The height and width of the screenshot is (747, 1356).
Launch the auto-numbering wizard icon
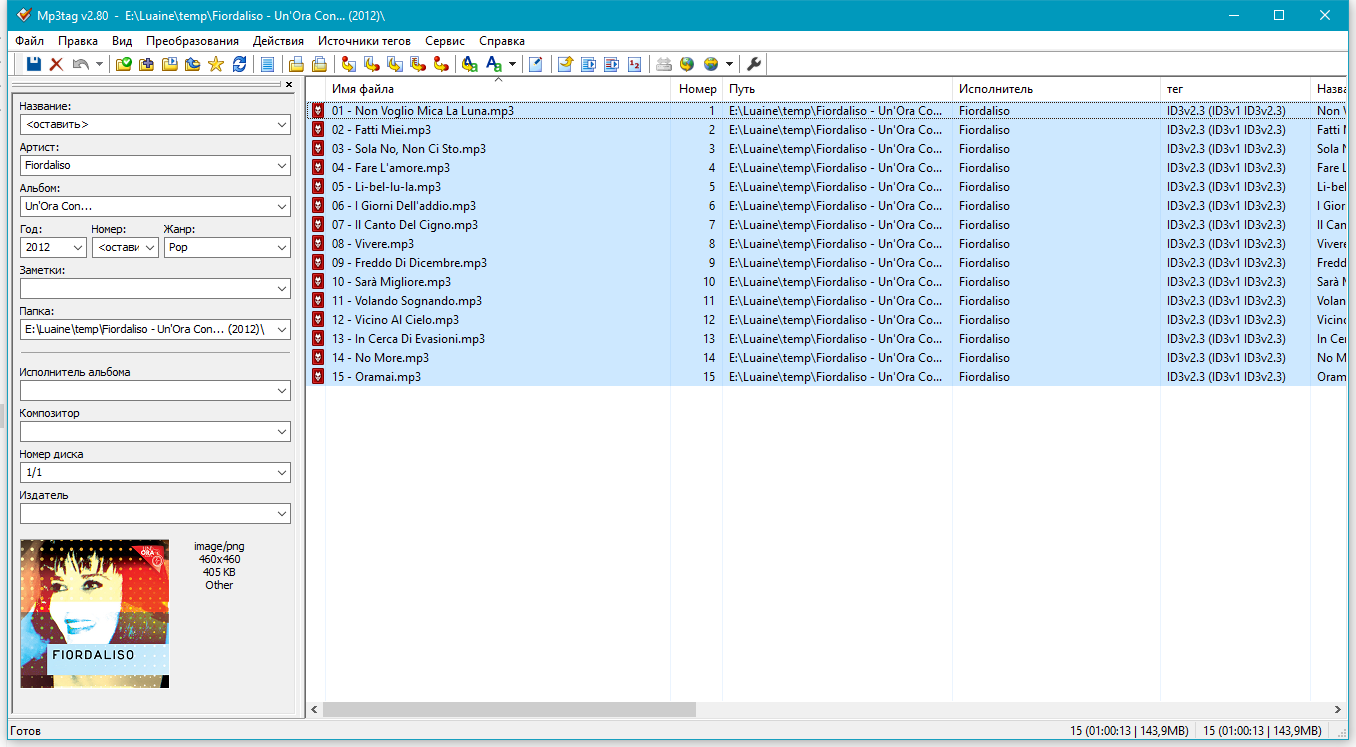point(634,64)
